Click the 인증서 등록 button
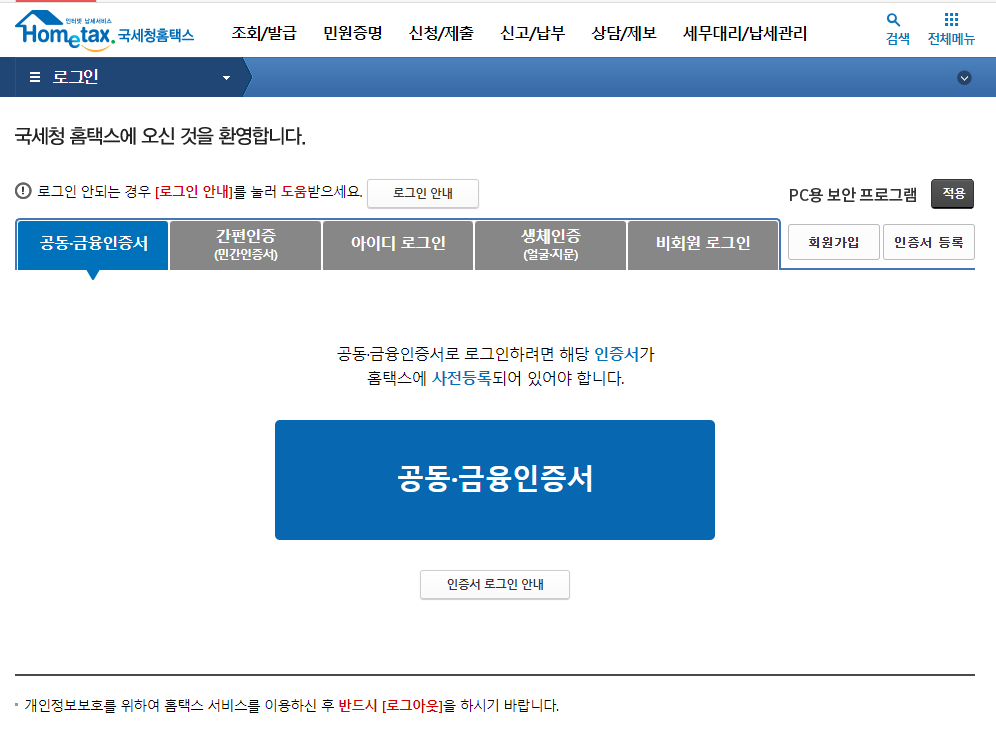 click(x=929, y=241)
